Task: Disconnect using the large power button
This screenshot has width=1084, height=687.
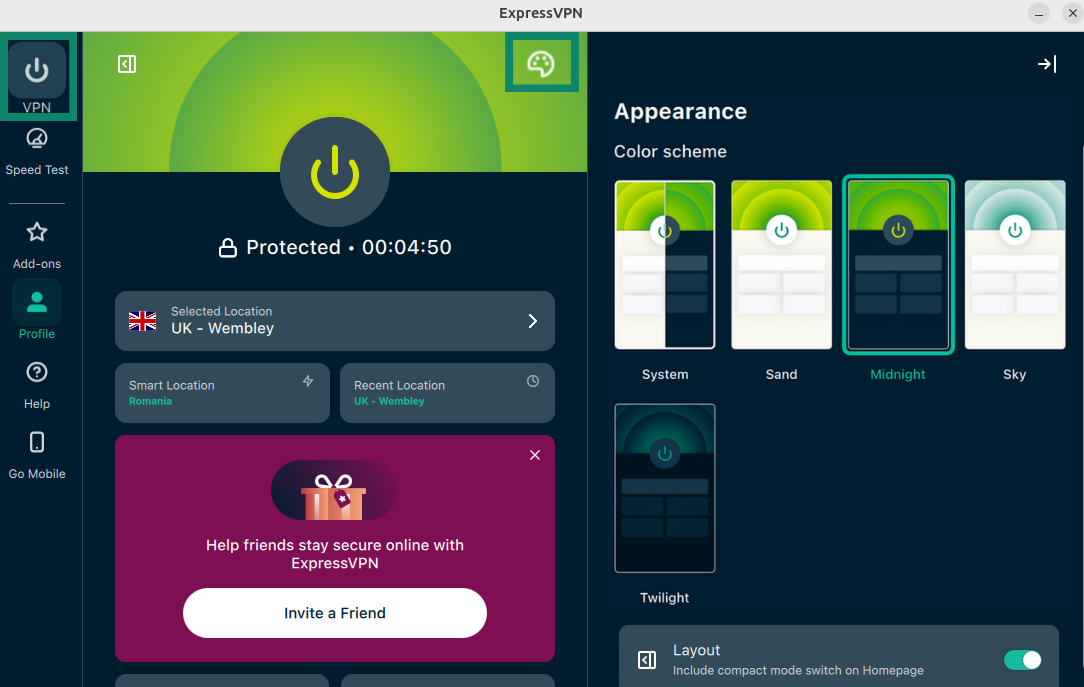Action: 335,171
